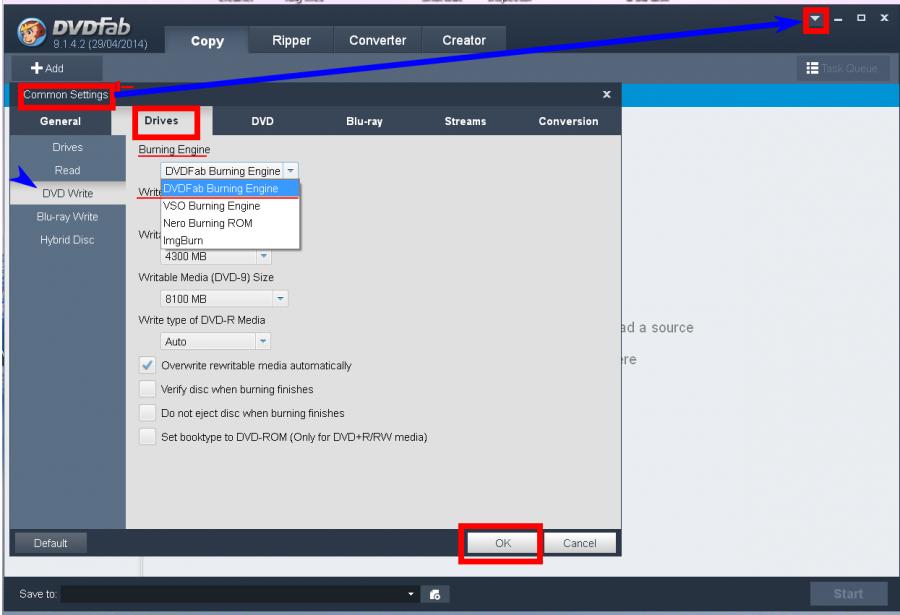The height and width of the screenshot is (615, 900).
Task: Select Drives in the left sidebar
Action: pos(68,147)
